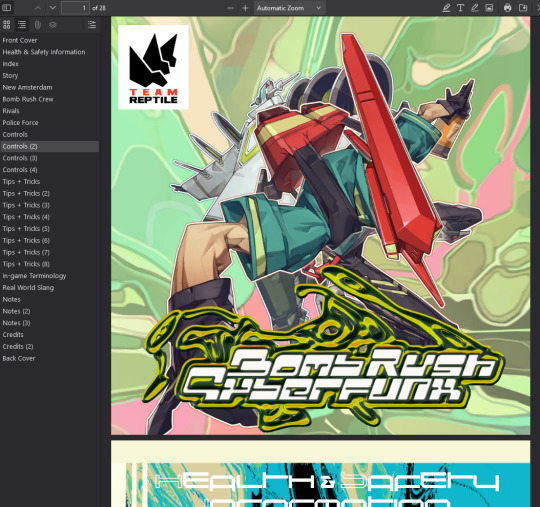
Task: Select Controls (2) outline entry
Action: [x=20, y=146]
